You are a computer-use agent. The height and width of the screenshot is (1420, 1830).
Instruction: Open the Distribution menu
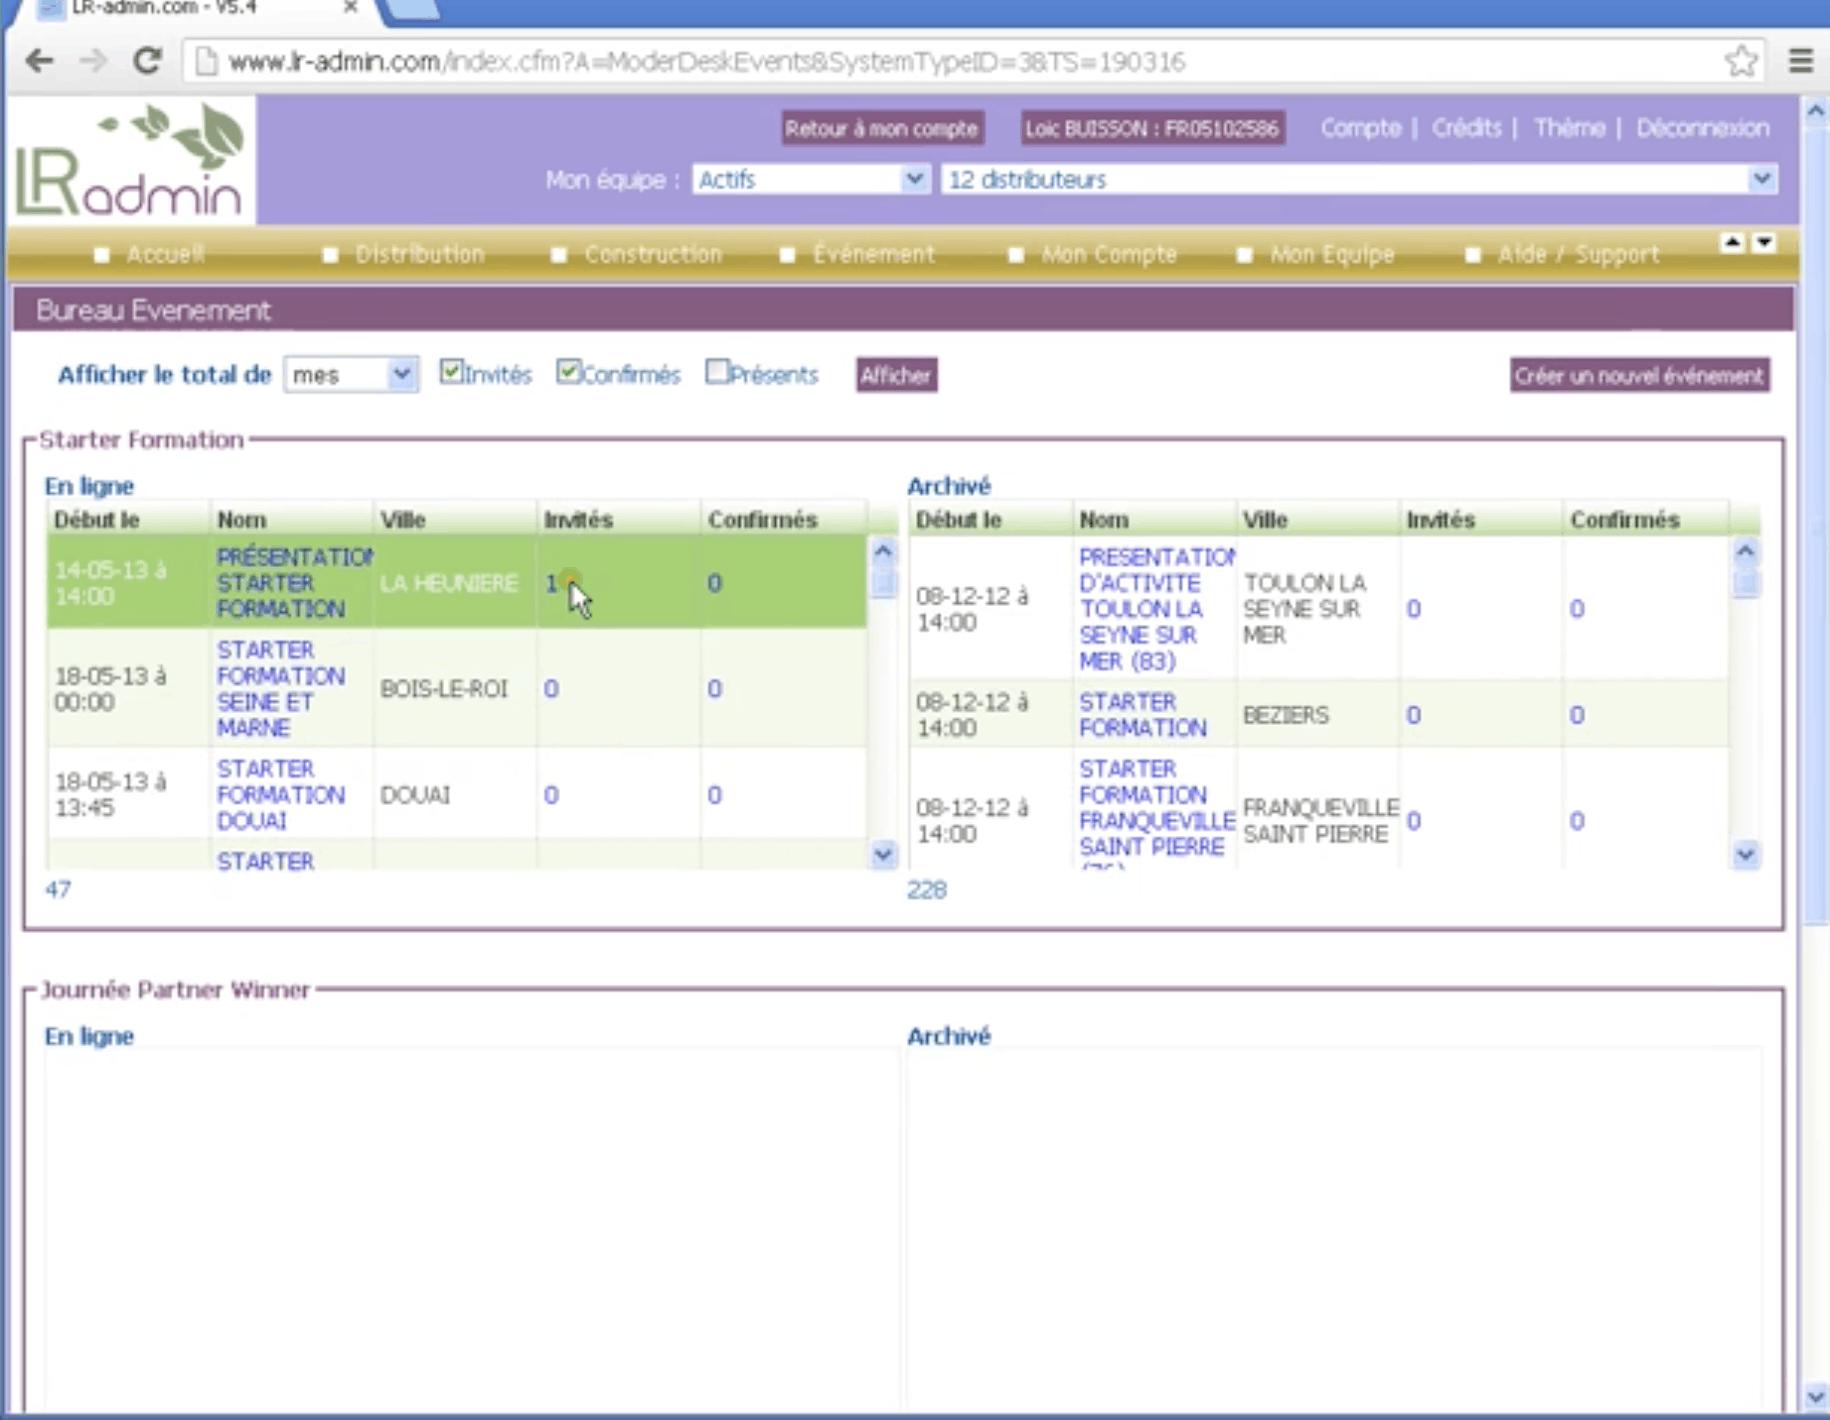point(418,255)
